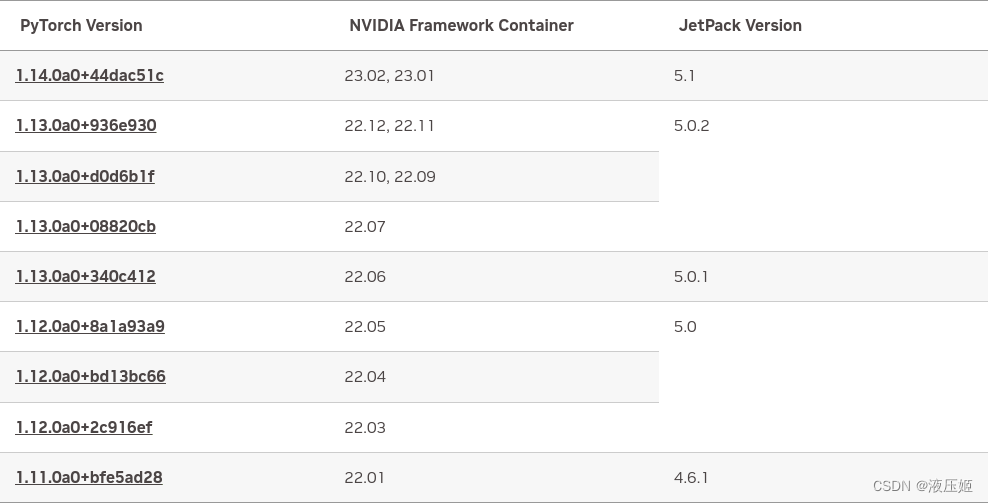Click the CSDN watermark text
Screen dimensions: 988x503
pos(922,486)
